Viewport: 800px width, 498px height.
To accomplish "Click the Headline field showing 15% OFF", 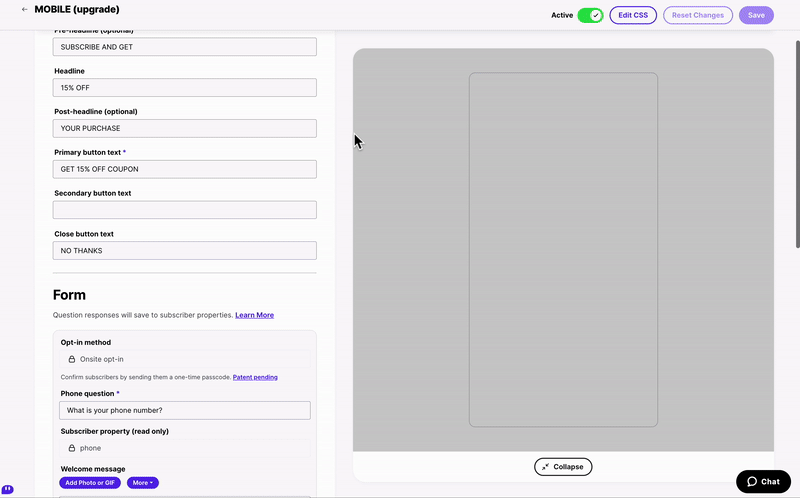I will coord(185,88).
